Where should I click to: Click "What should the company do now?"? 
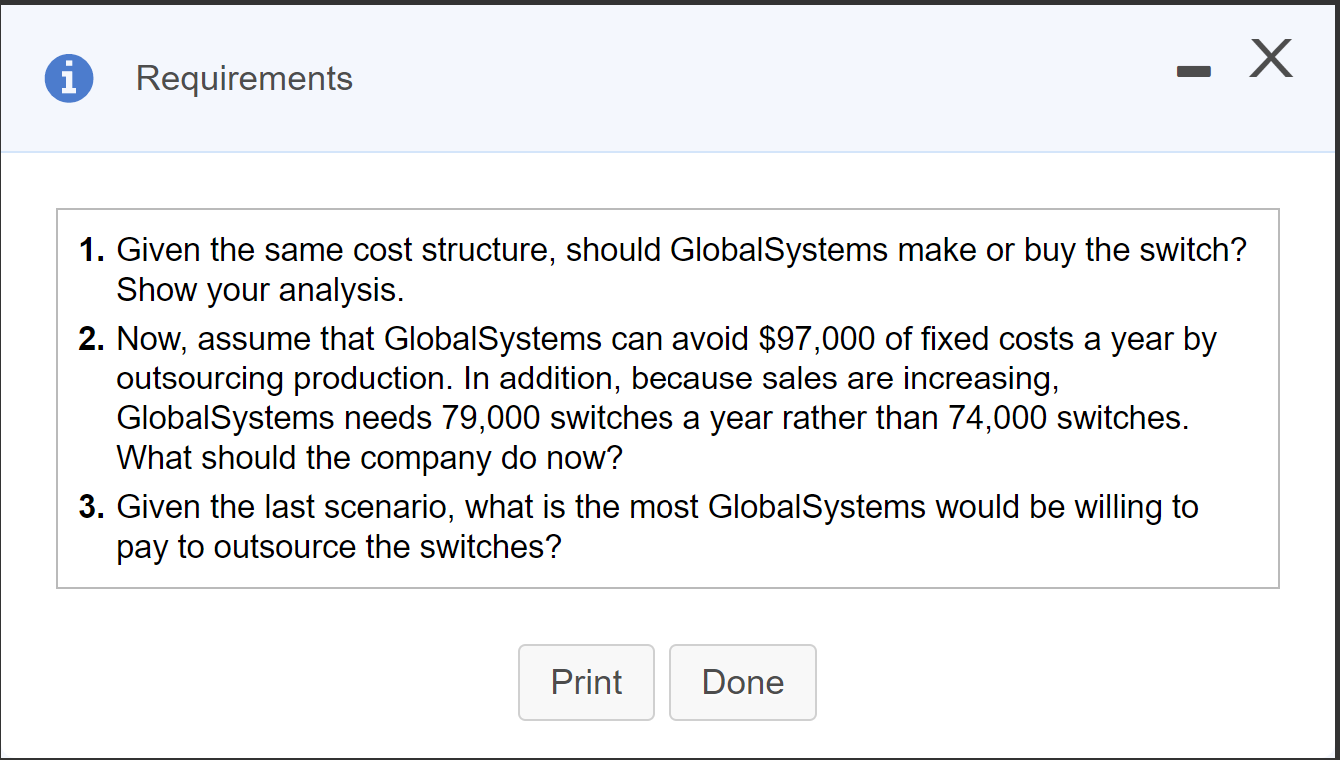tap(369, 458)
